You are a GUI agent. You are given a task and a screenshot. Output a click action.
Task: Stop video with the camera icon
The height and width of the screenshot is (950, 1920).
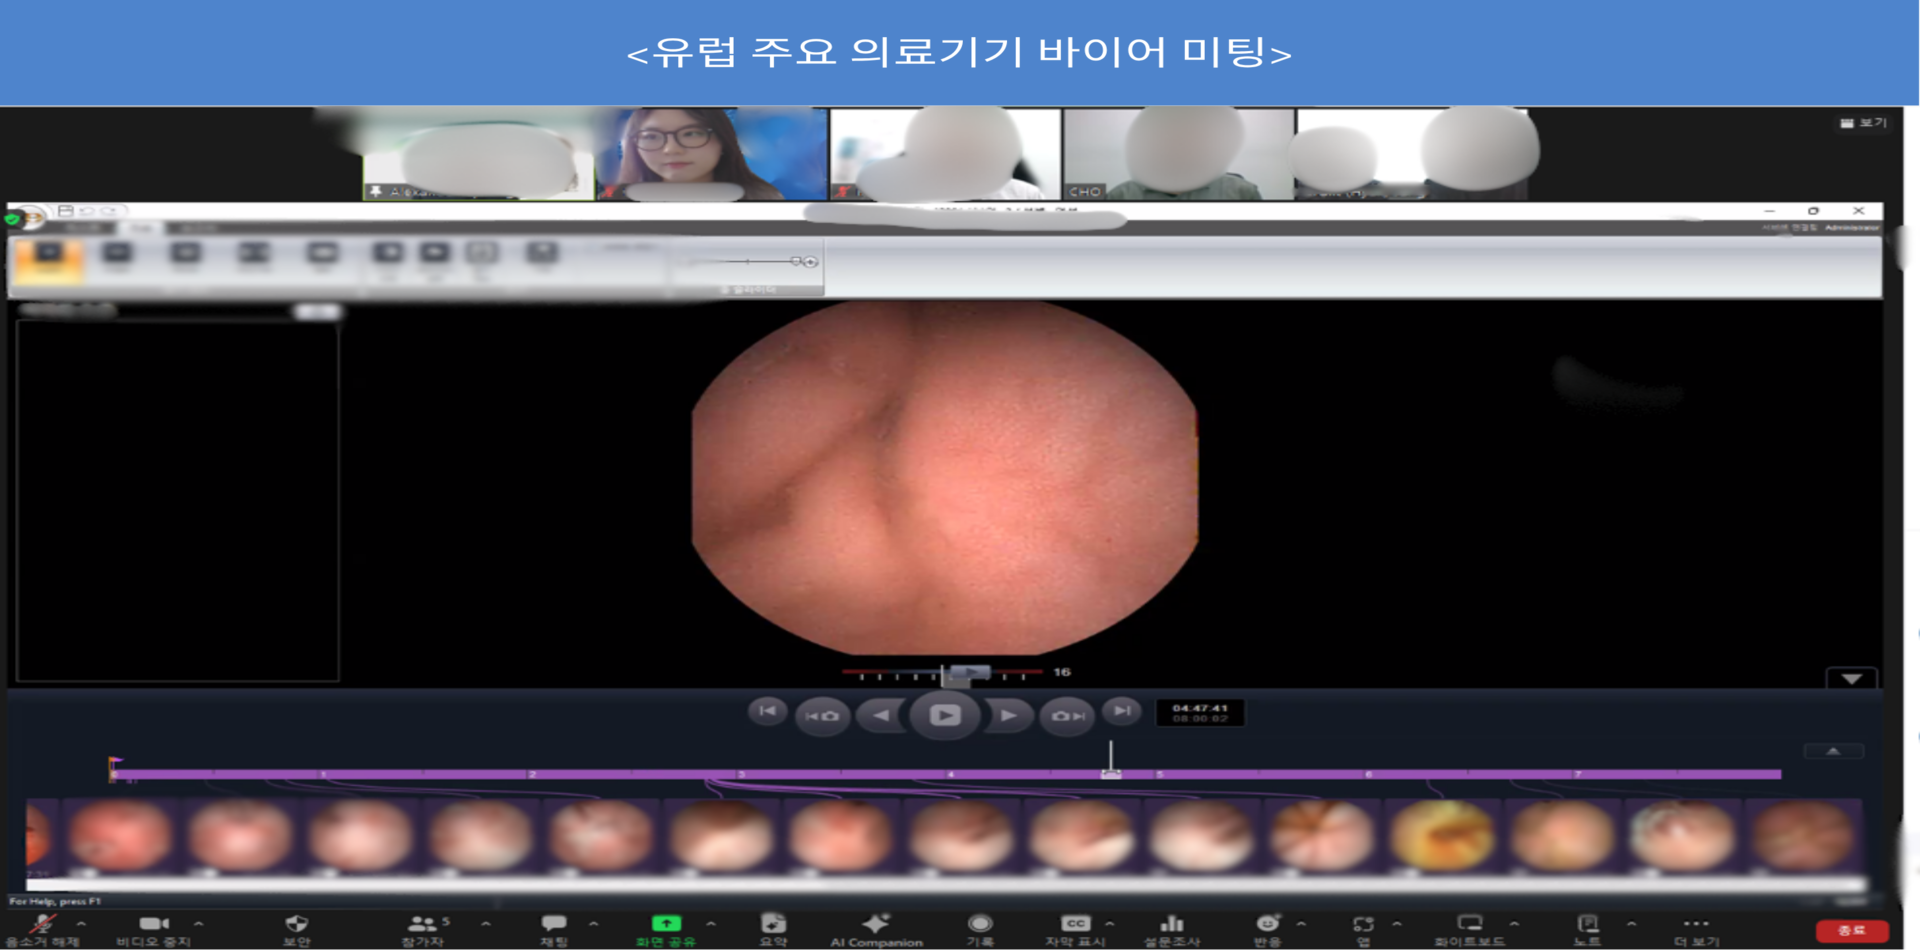coord(154,924)
